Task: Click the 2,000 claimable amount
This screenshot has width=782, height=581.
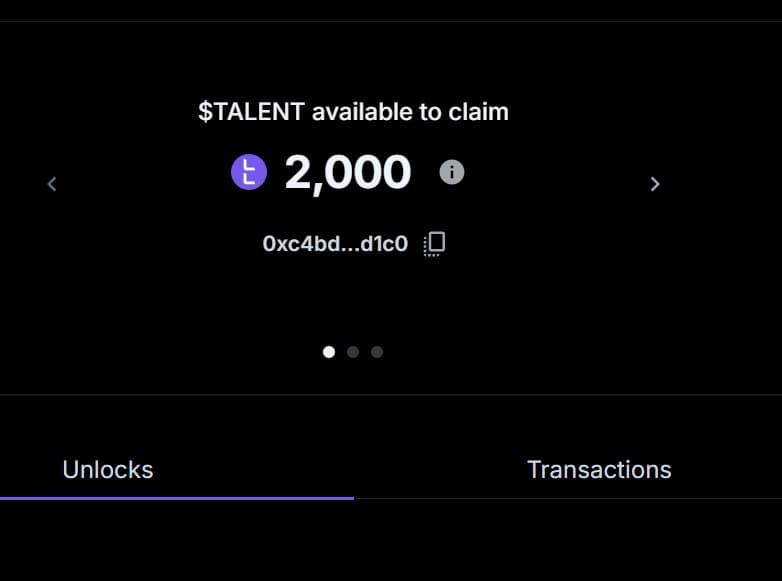Action: pos(348,173)
